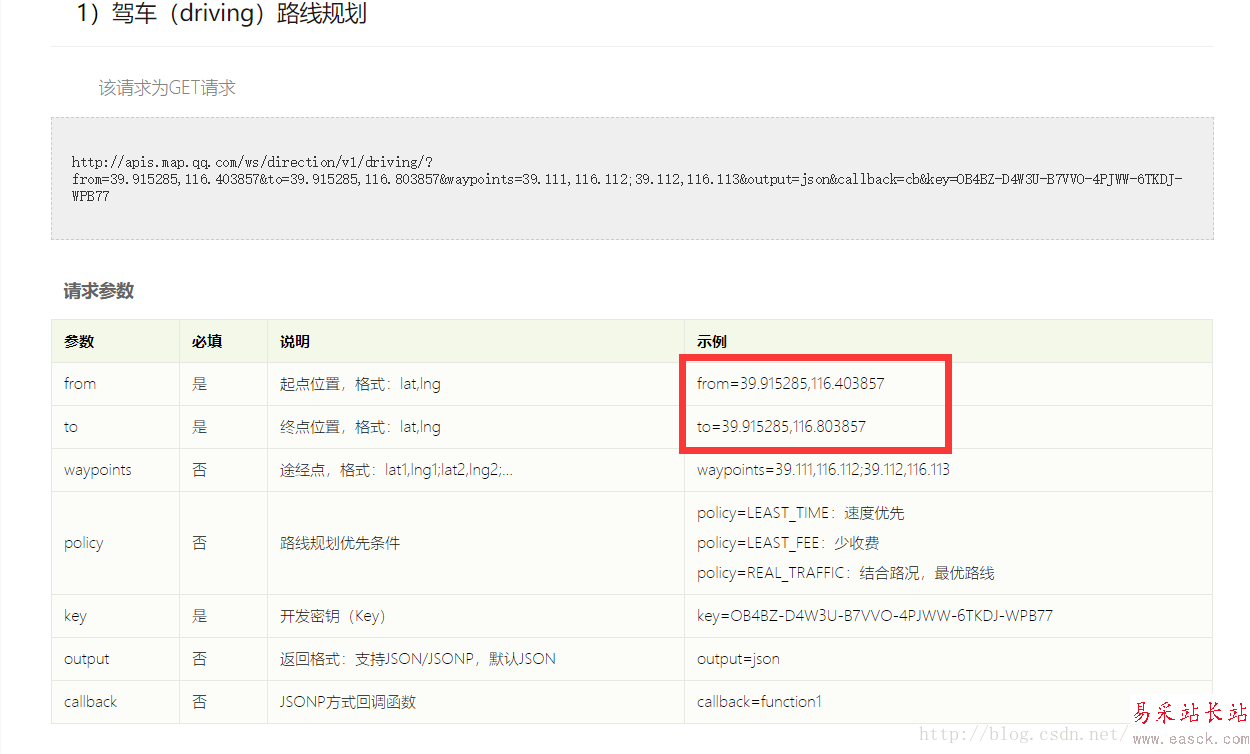Click 'policy=REAL_TRAFFIC' example line

pyautogui.click(x=846, y=573)
